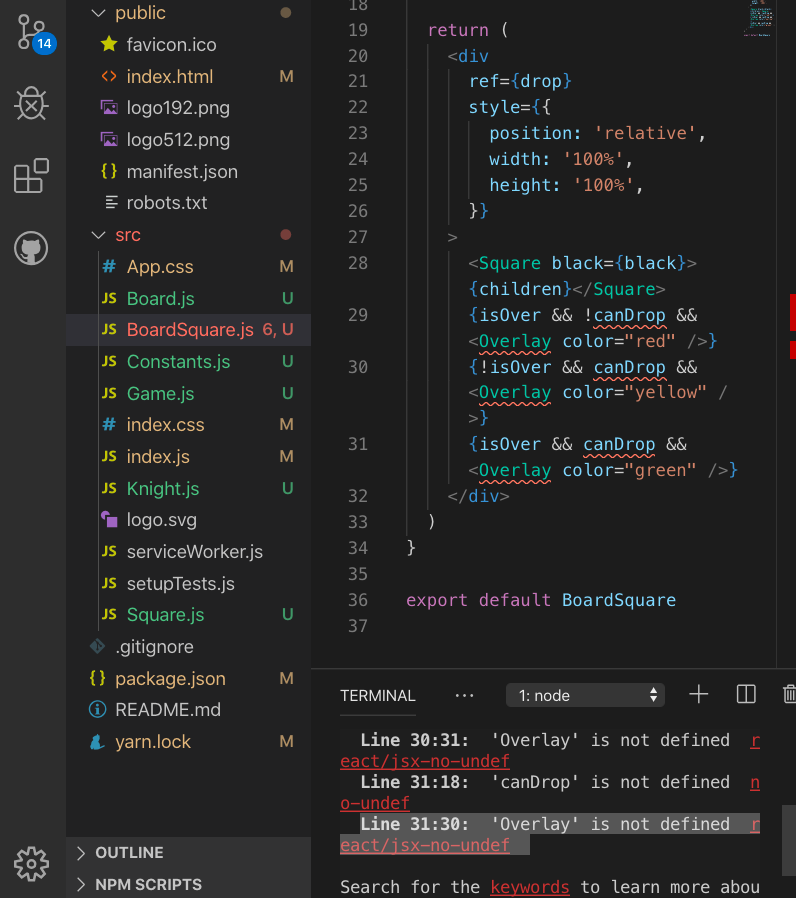This screenshot has width=796, height=898.
Task: Open the '1: node' terminal selector dropdown
Action: click(585, 694)
